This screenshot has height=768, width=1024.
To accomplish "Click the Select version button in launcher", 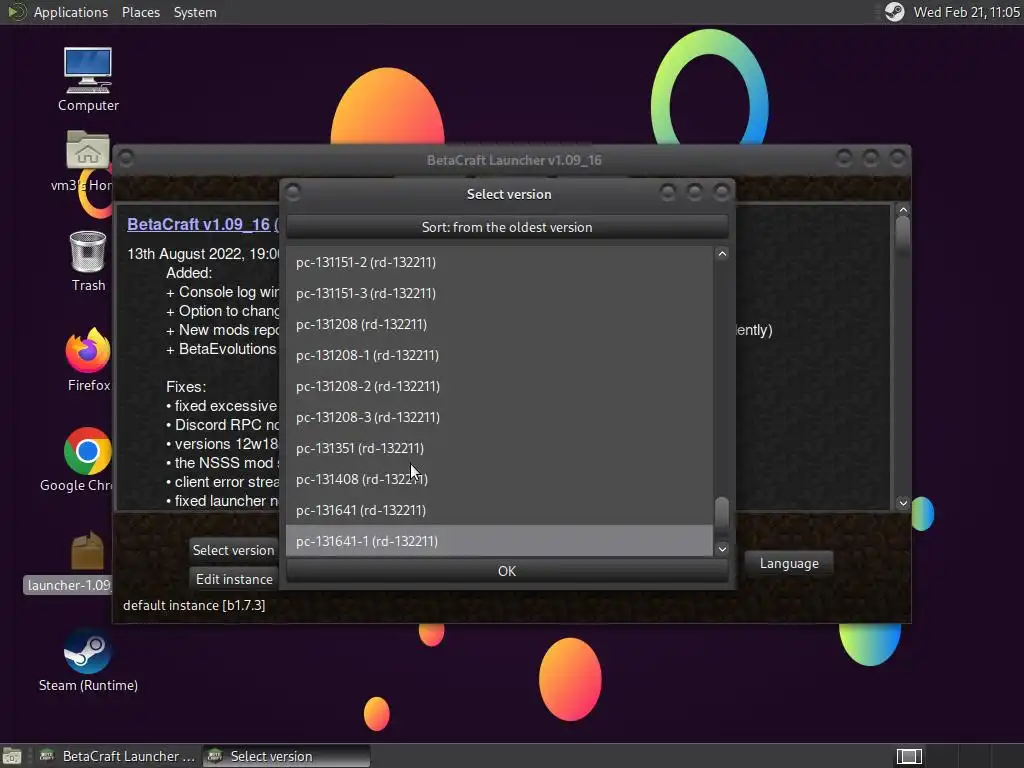I will tap(233, 550).
